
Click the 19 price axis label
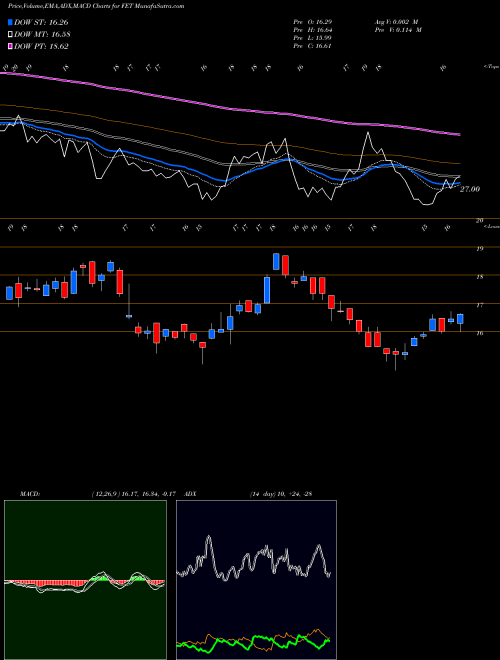pyautogui.click(x=479, y=249)
